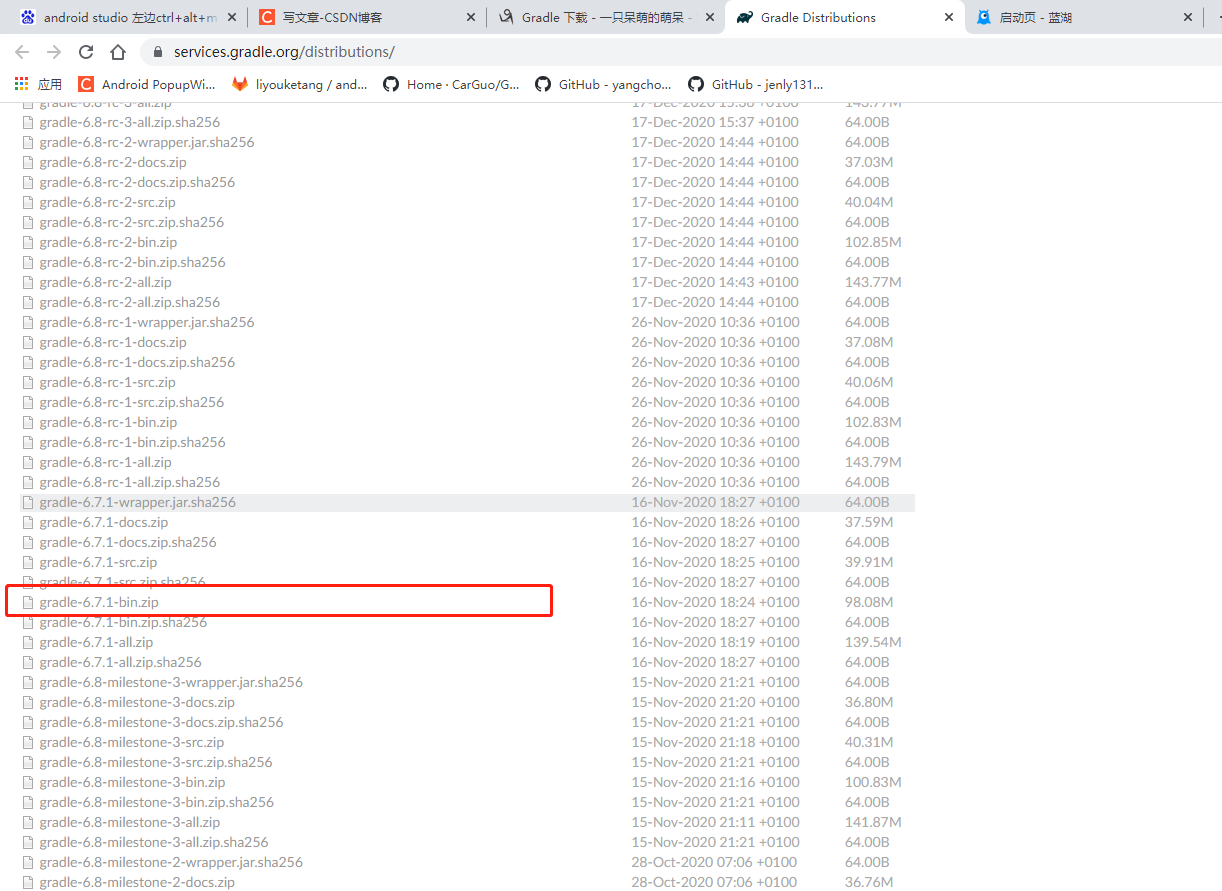Open gradle-6.7.1-docs.zip.sha256 link
Image resolution: width=1222 pixels, height=891 pixels.
(x=128, y=542)
